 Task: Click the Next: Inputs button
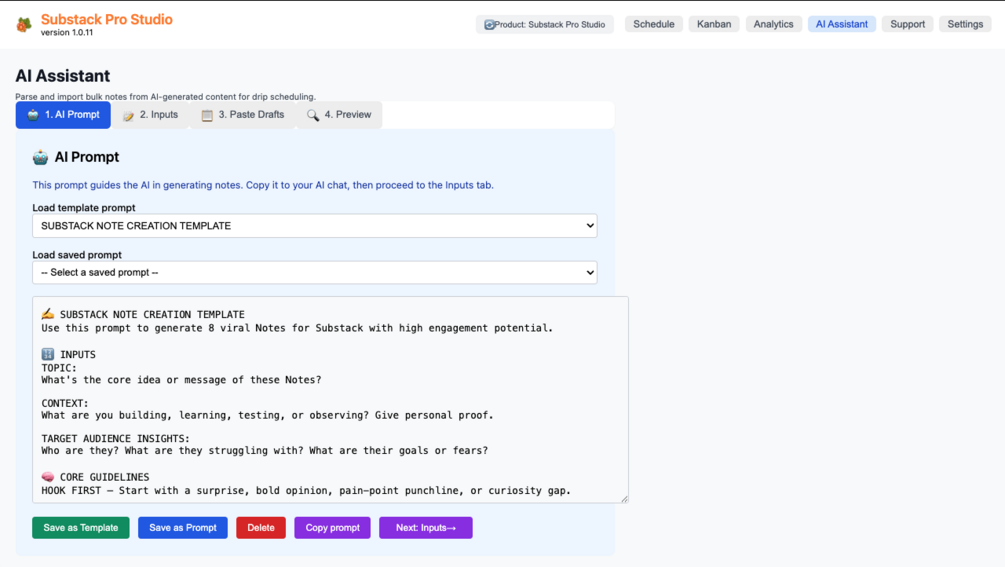click(x=425, y=528)
